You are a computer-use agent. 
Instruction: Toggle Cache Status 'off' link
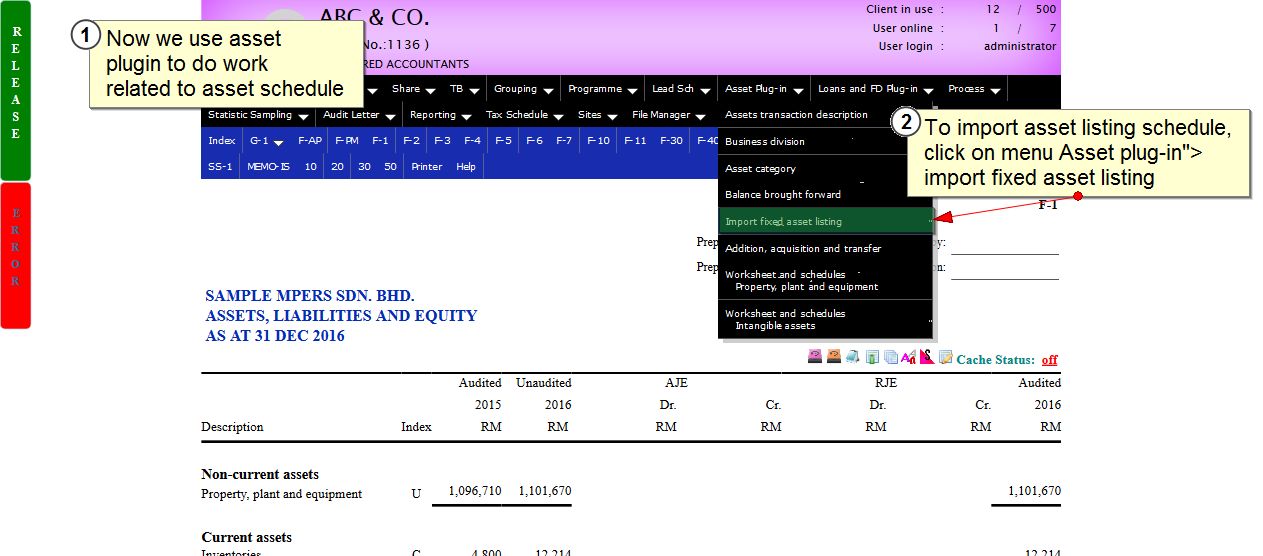(1049, 360)
